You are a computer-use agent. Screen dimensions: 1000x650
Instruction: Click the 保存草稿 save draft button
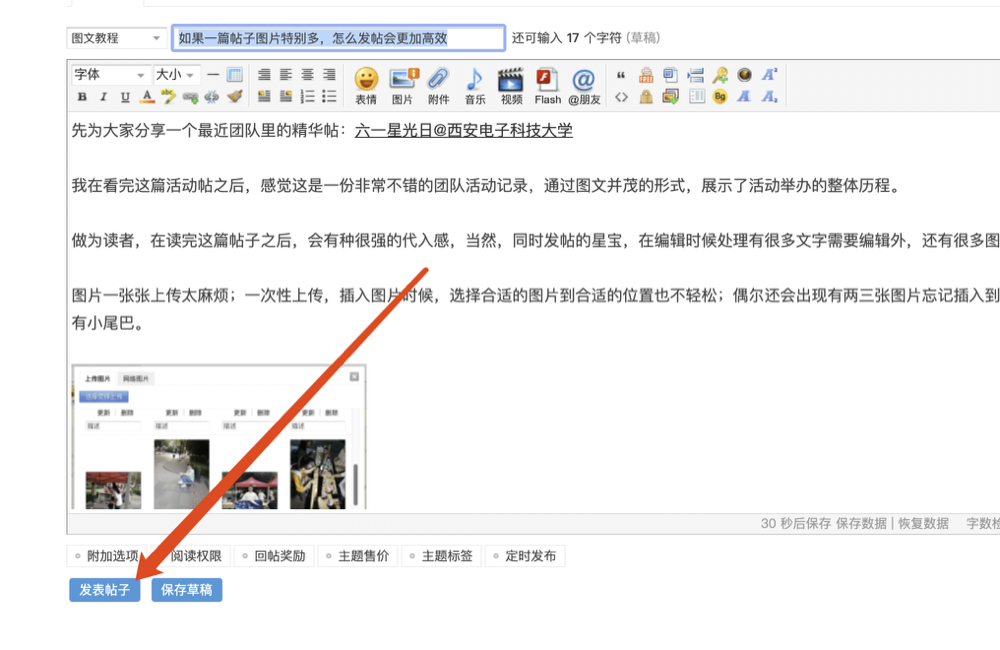point(187,590)
